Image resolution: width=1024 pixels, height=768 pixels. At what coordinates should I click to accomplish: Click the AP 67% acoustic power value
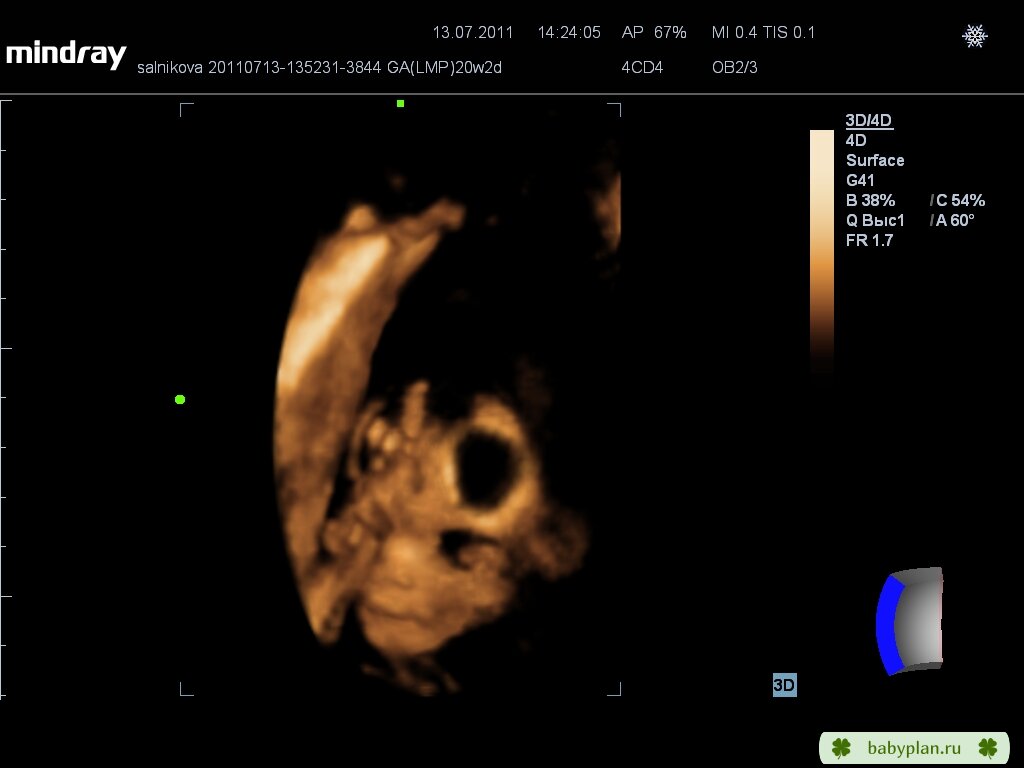coord(654,33)
